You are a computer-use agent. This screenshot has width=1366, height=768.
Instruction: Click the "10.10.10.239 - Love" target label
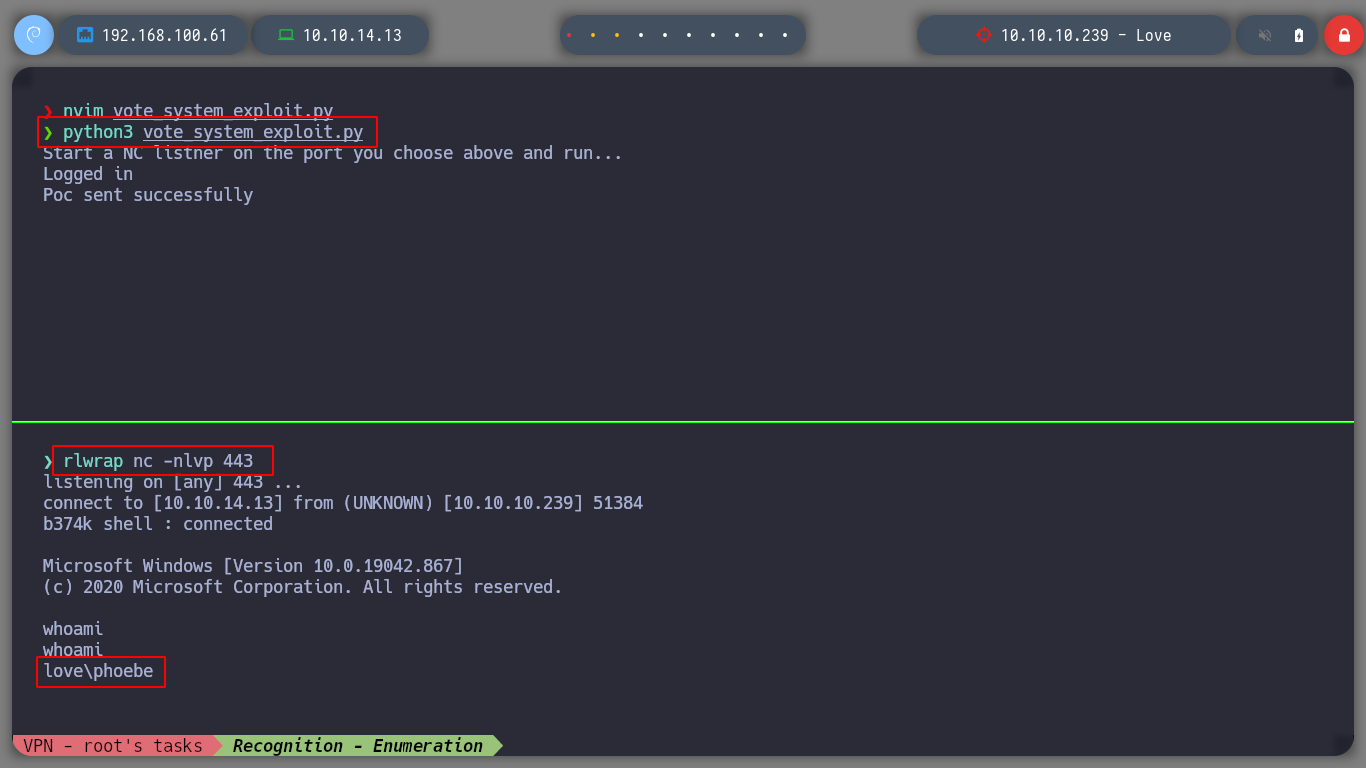click(x=1086, y=35)
